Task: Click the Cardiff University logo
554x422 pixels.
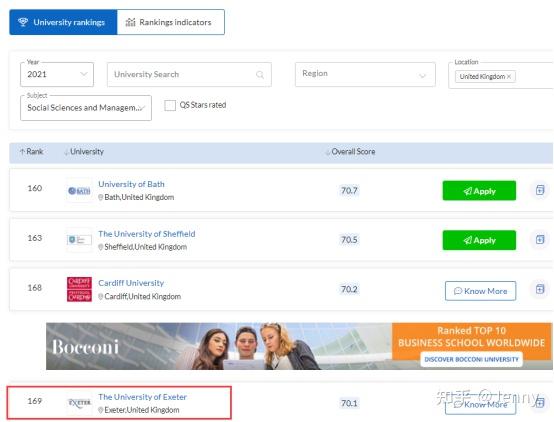Action: coord(79,289)
